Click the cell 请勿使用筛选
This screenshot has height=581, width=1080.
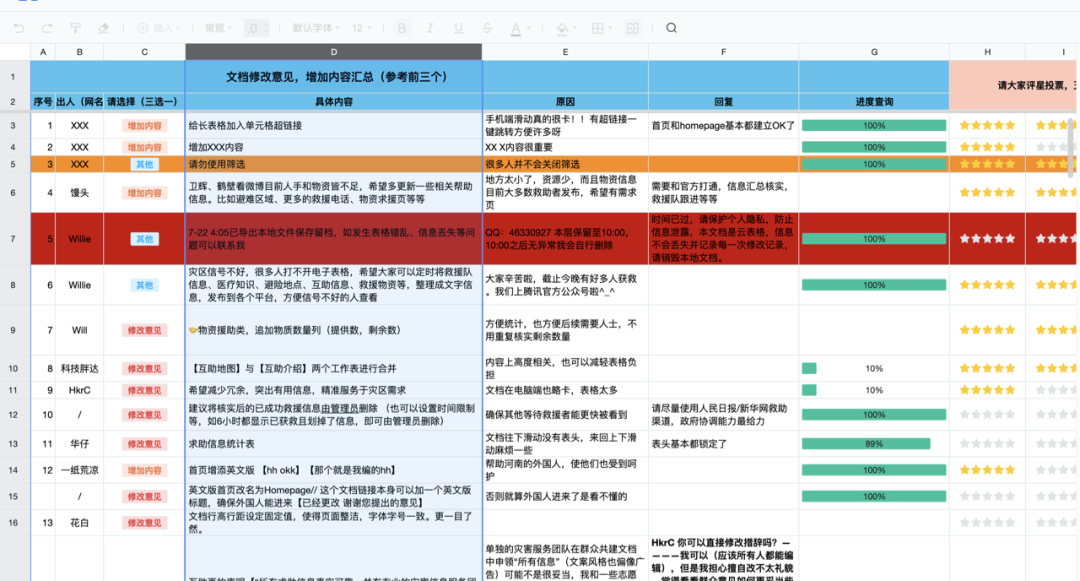333,165
